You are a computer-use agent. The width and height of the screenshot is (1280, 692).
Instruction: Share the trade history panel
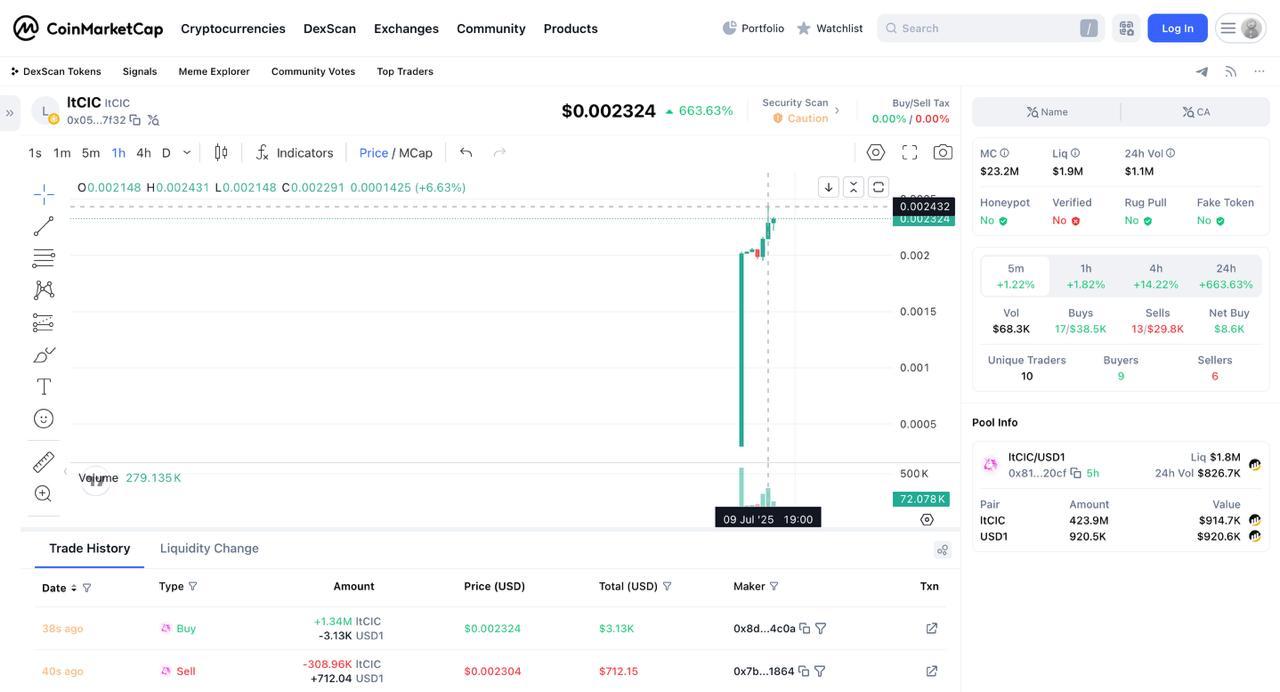pyautogui.click(x=942, y=550)
